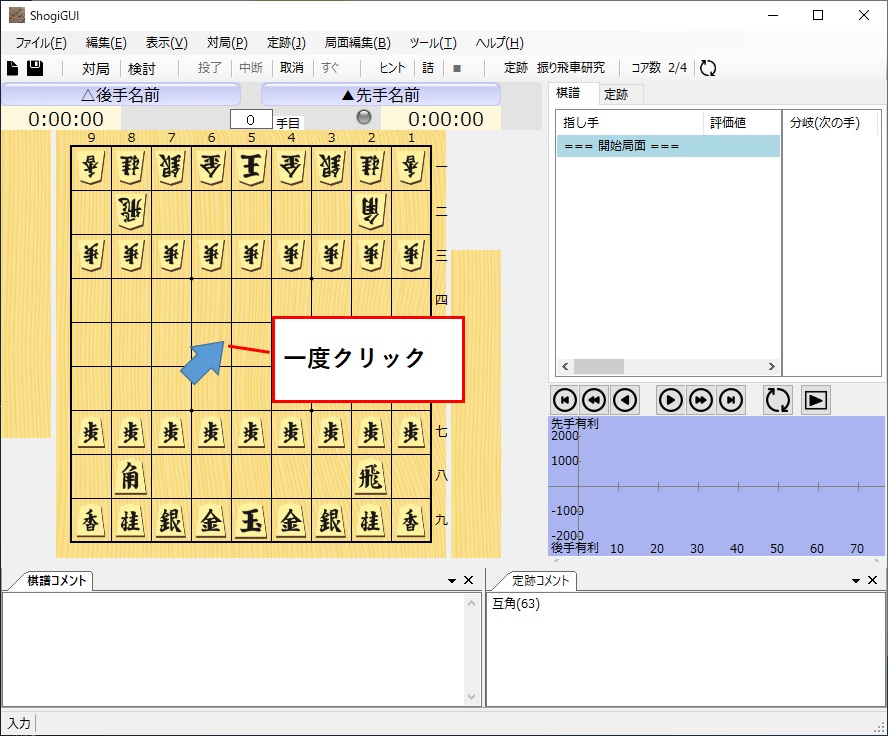Click the 対局 toolbar button

[95, 69]
